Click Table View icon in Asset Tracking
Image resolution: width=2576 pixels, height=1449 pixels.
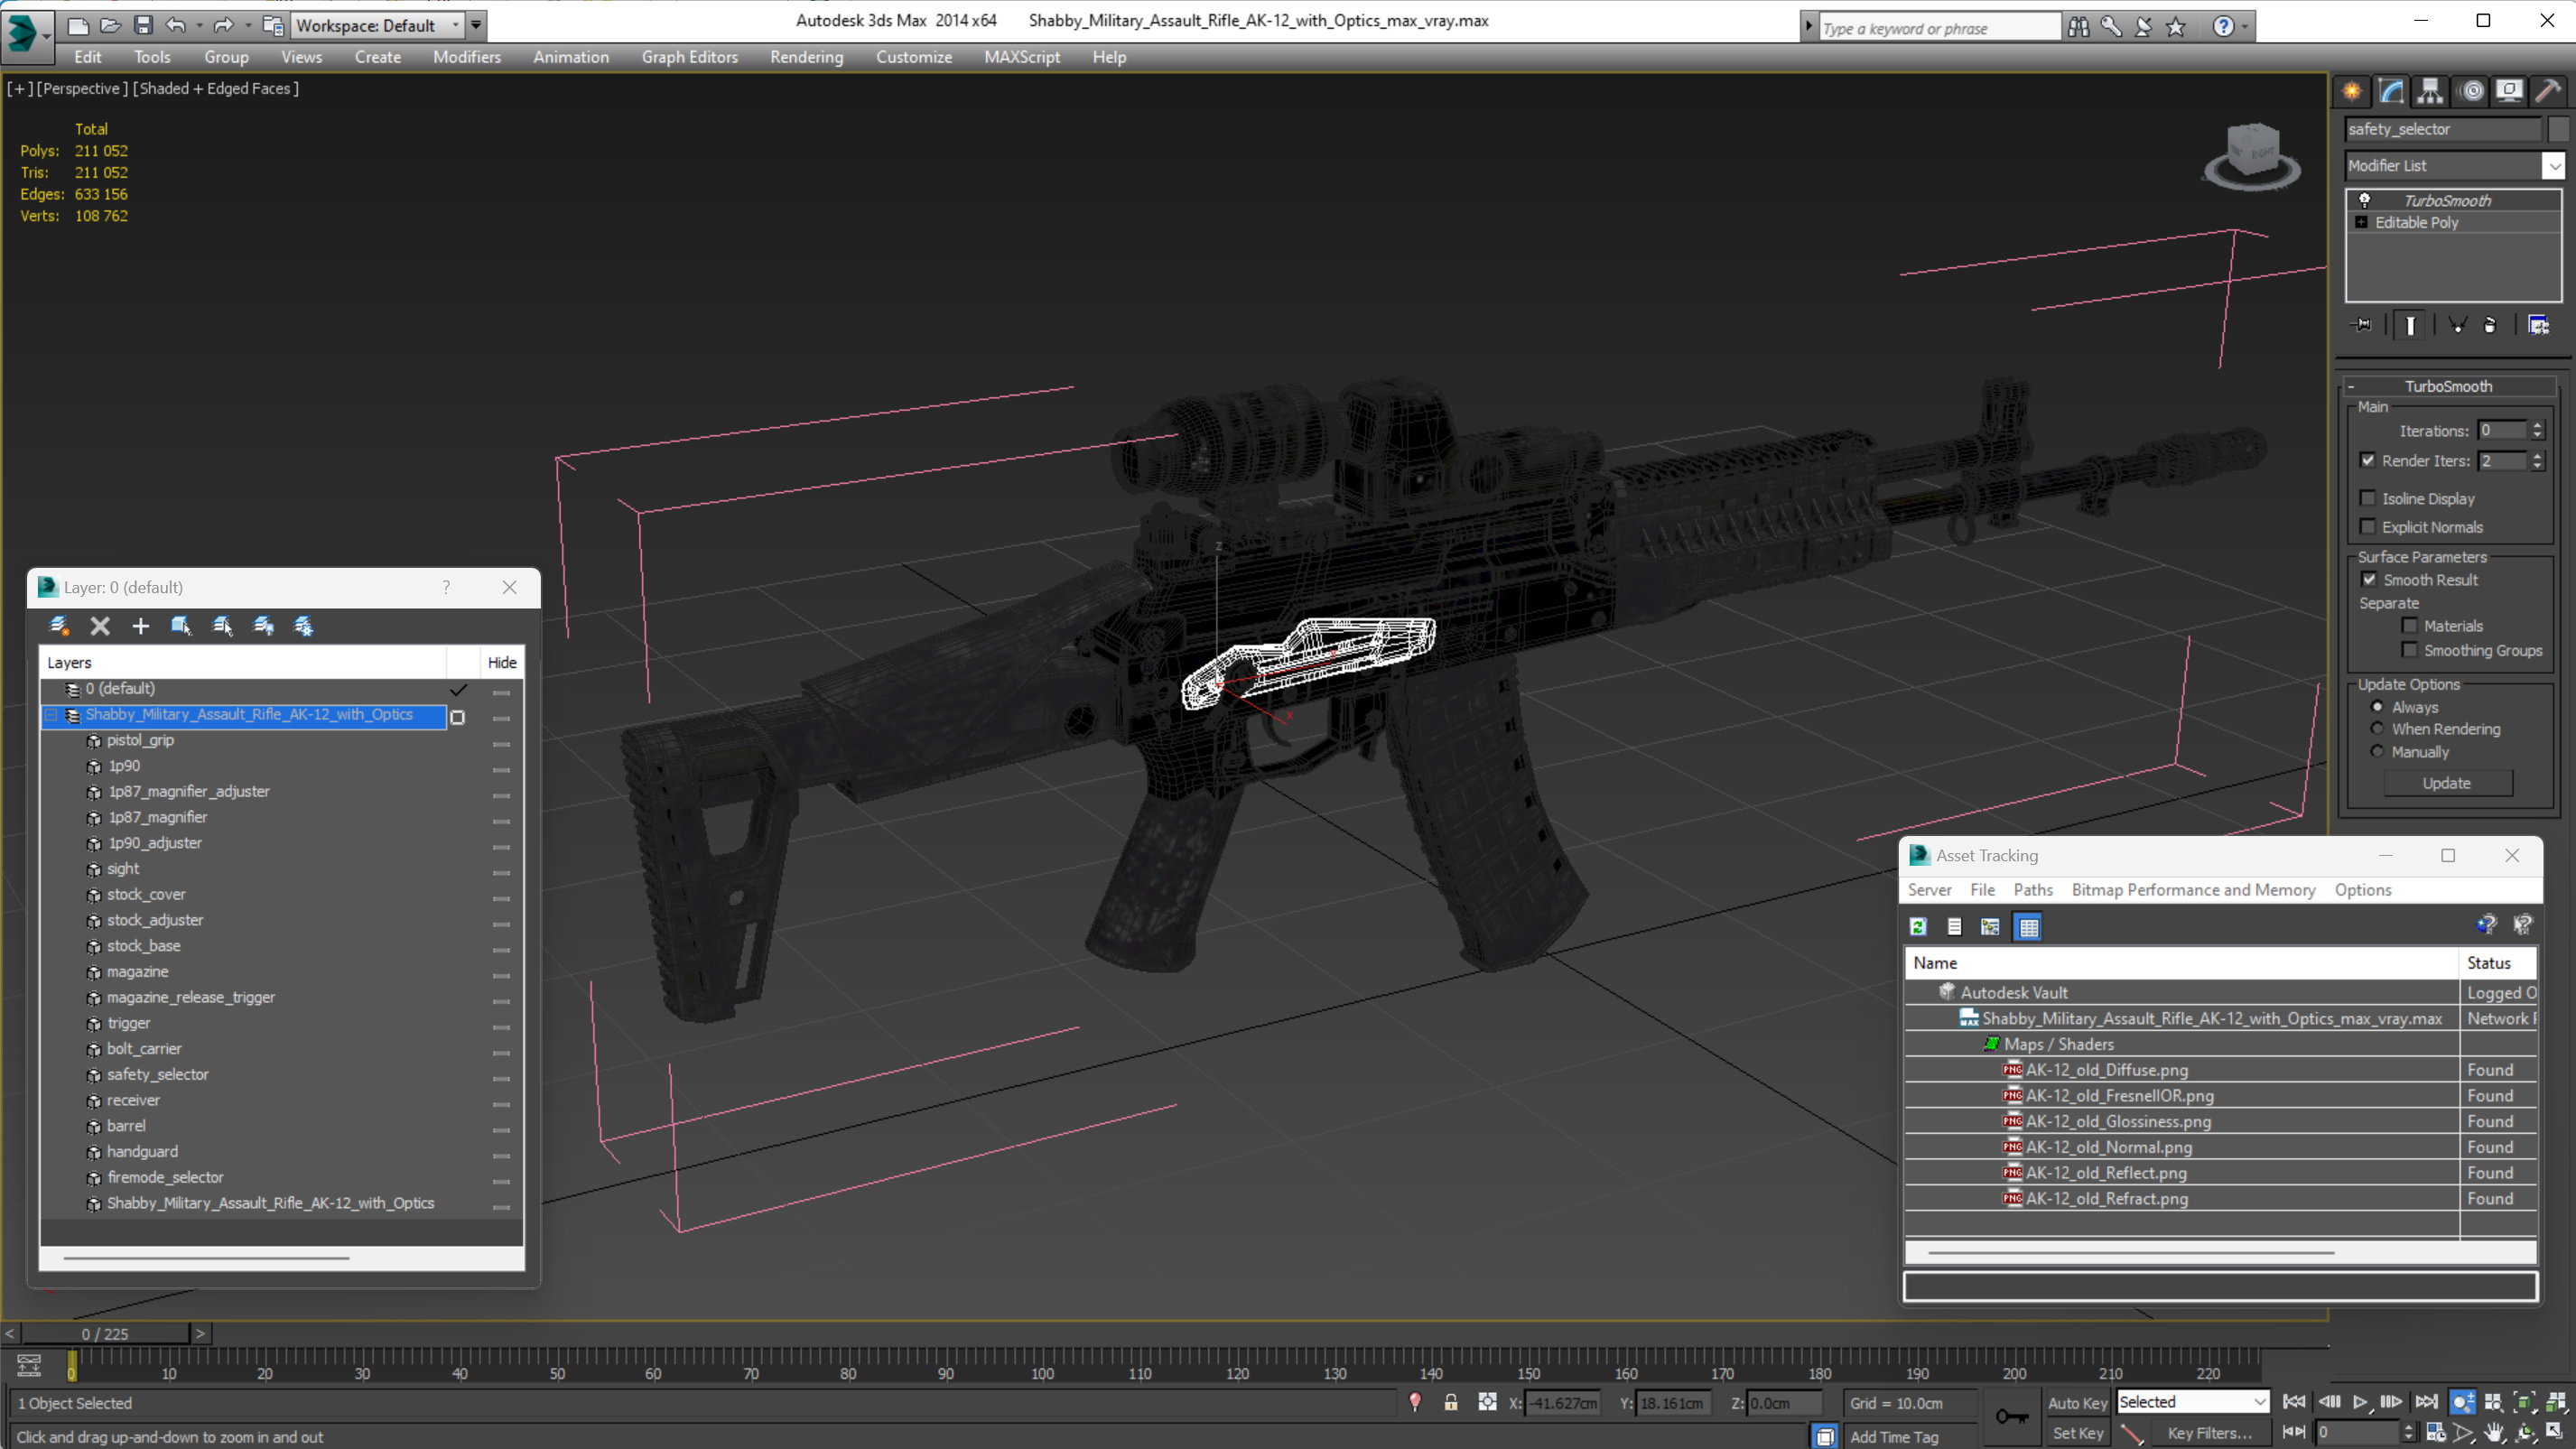[x=2028, y=927]
